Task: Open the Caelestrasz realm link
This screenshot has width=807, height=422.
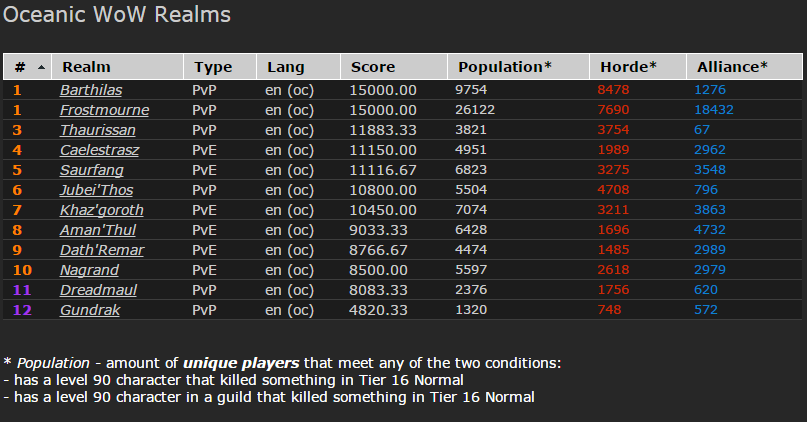Action: [x=99, y=150]
